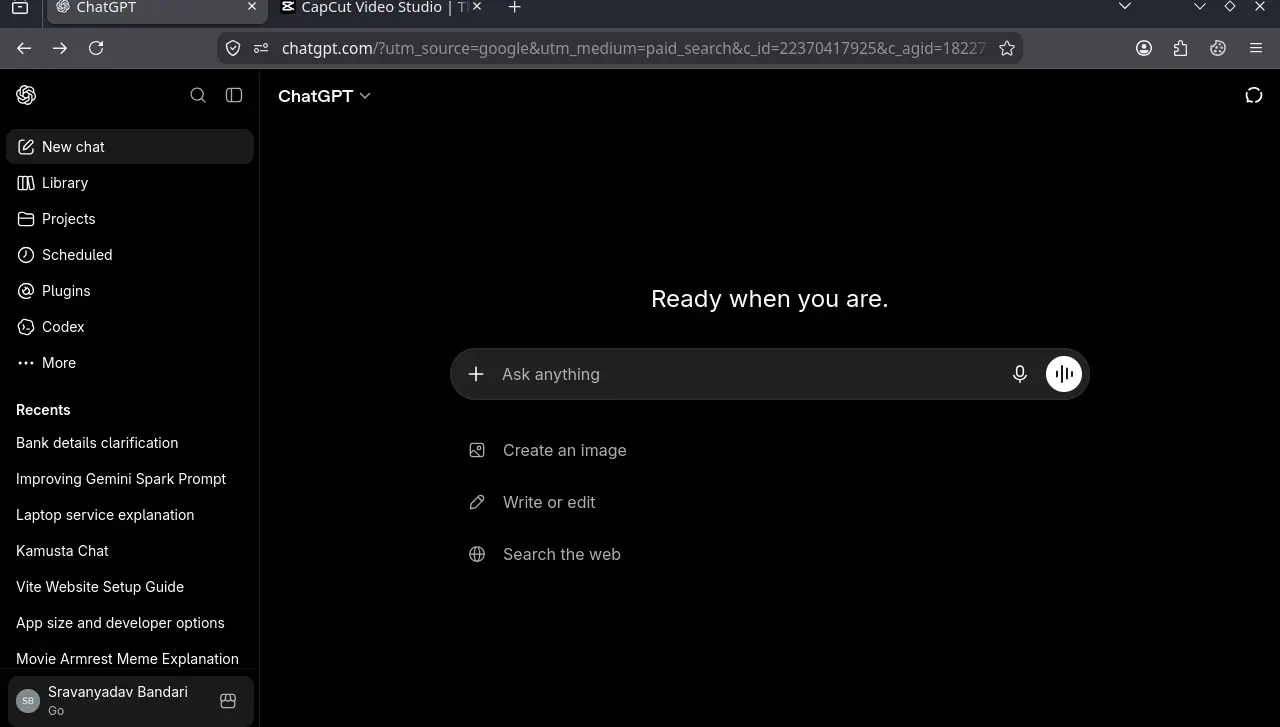Open App size and developer options chat
The width and height of the screenshot is (1280, 727).
[x=130, y=623]
